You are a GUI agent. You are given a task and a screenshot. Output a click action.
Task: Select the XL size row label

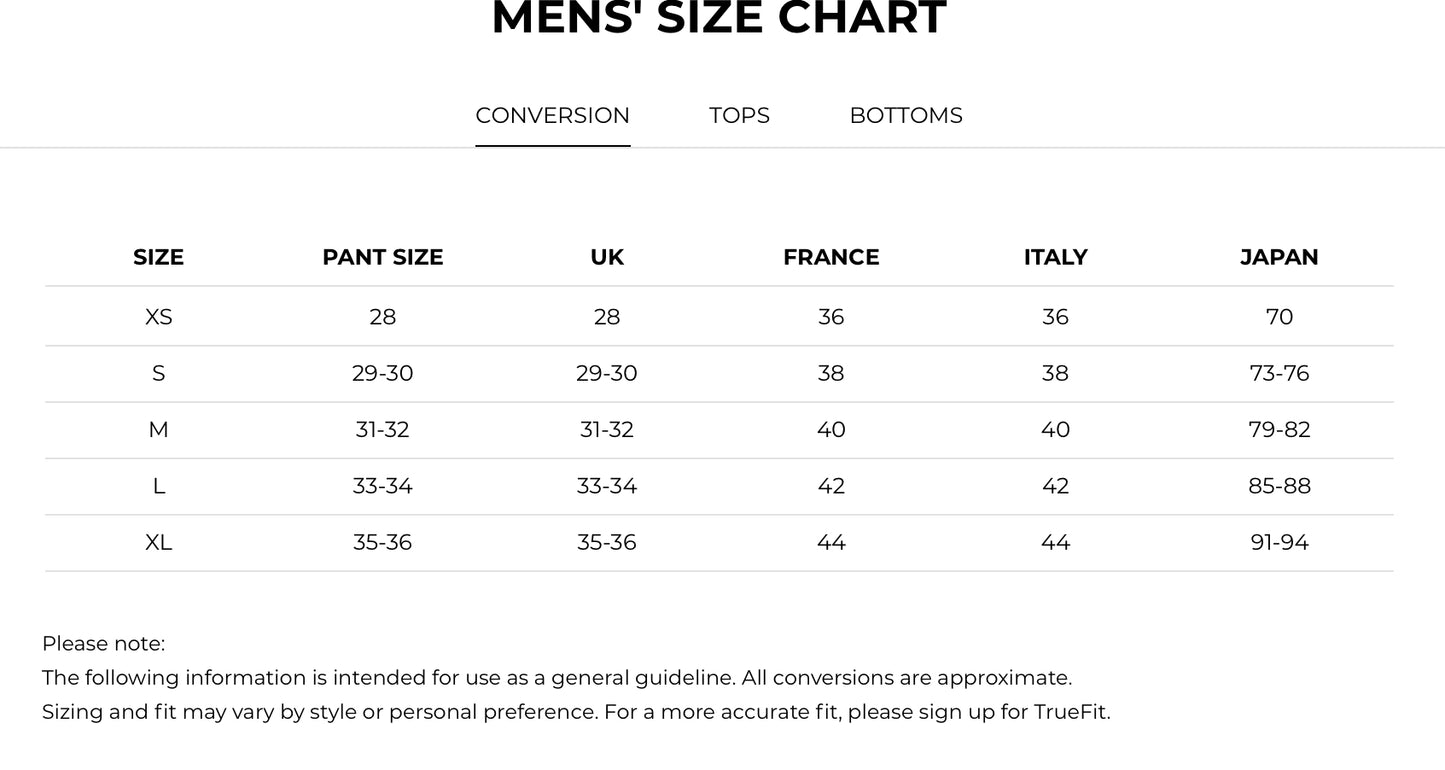(158, 543)
